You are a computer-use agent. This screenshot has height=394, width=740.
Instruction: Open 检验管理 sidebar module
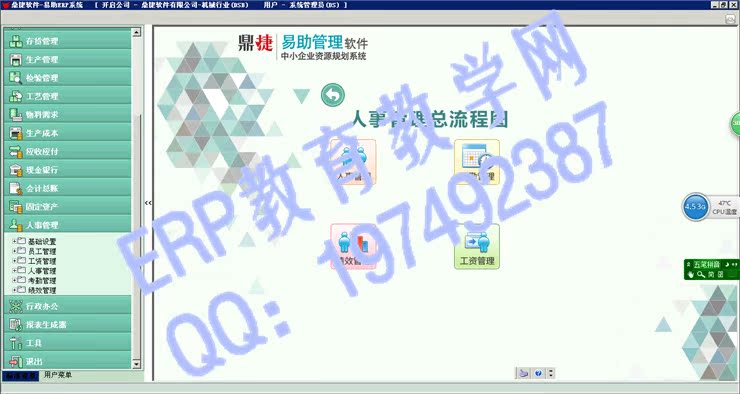pos(67,78)
